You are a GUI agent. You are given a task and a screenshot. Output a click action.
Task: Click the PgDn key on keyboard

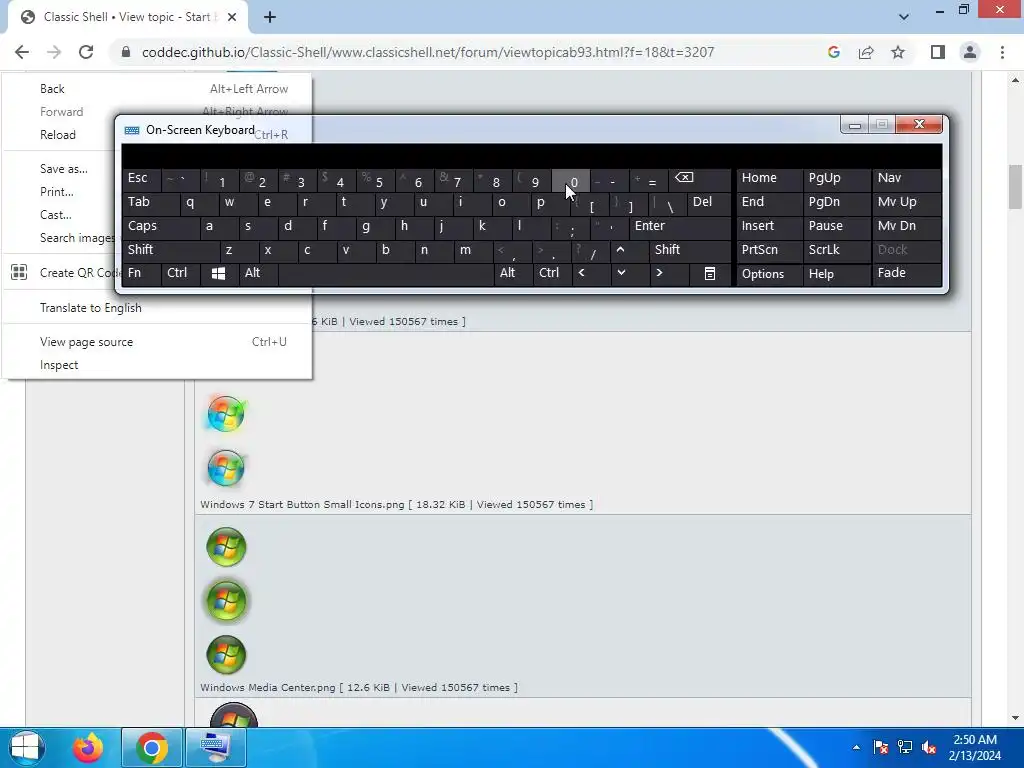coord(837,202)
